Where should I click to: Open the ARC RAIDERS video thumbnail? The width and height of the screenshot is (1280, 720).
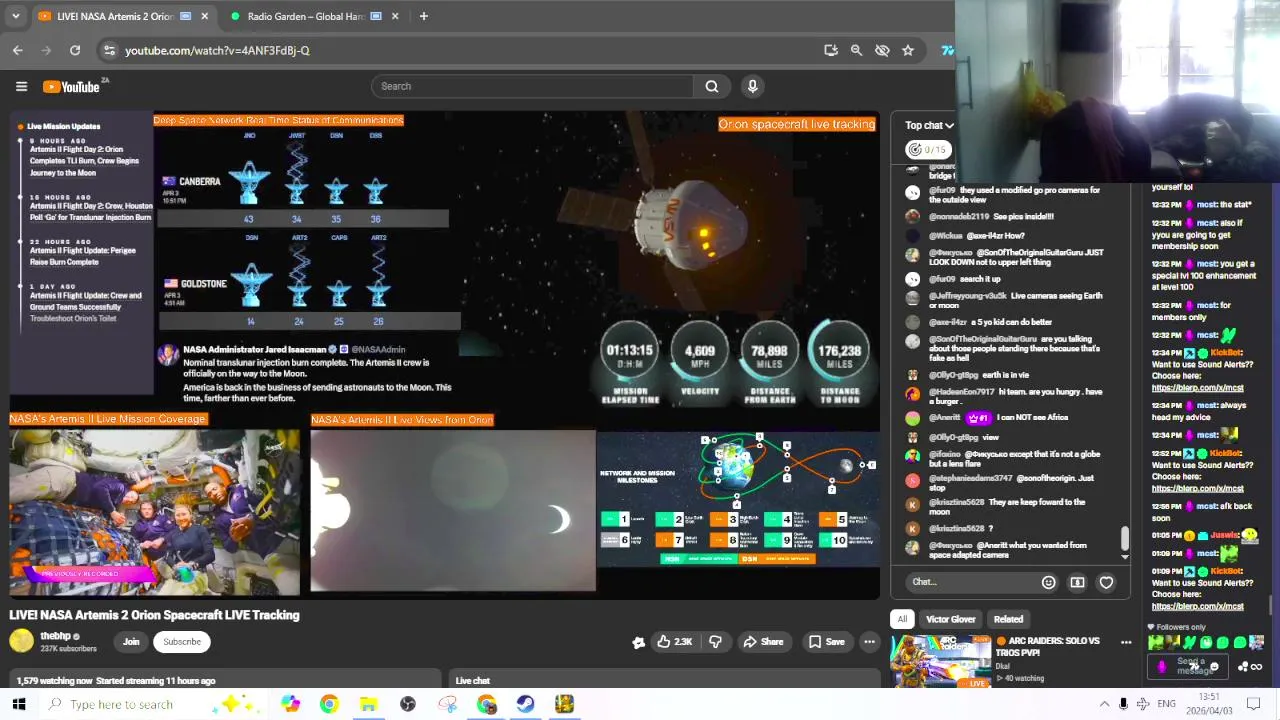pos(941,661)
